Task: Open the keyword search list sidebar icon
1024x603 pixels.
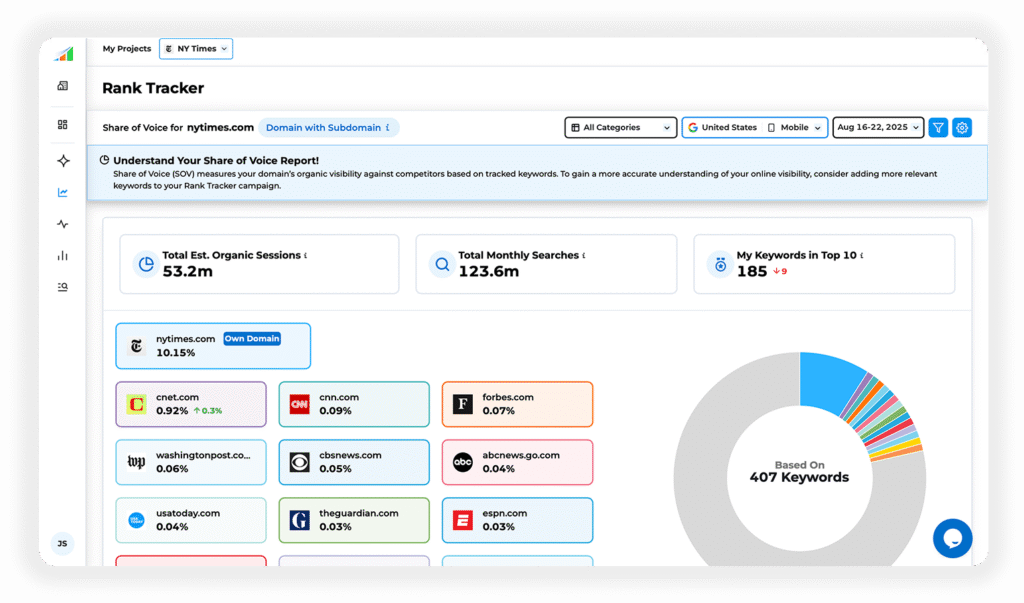Action: point(63,288)
